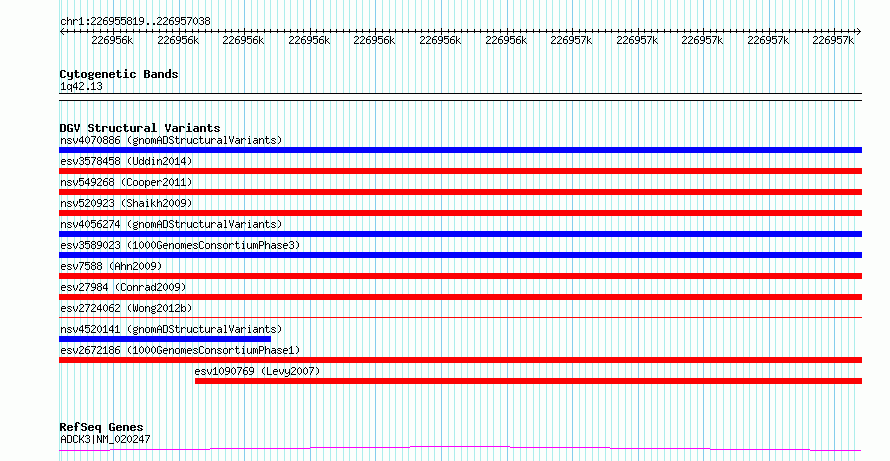The height and width of the screenshot is (461, 890).
Task: Click the red bar under esv3578458
Action: (460, 171)
